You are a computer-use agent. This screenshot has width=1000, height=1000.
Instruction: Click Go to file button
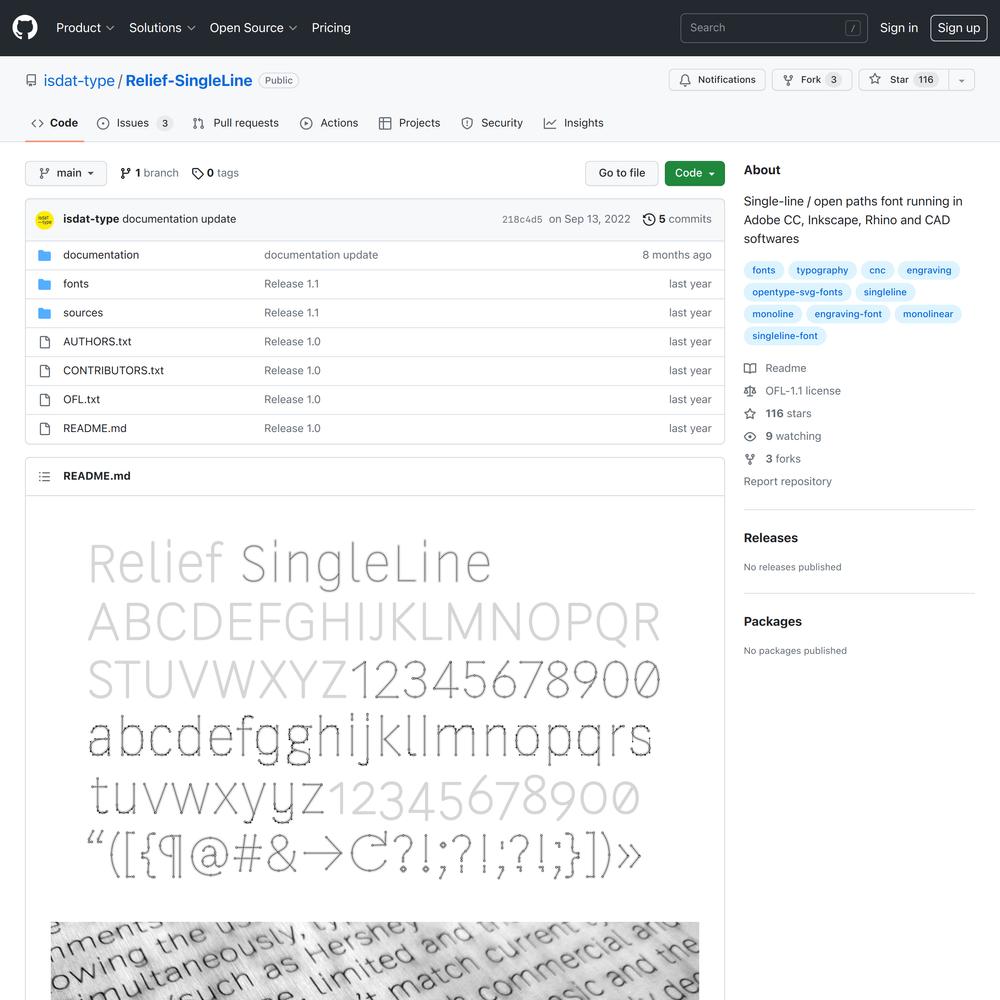621,173
